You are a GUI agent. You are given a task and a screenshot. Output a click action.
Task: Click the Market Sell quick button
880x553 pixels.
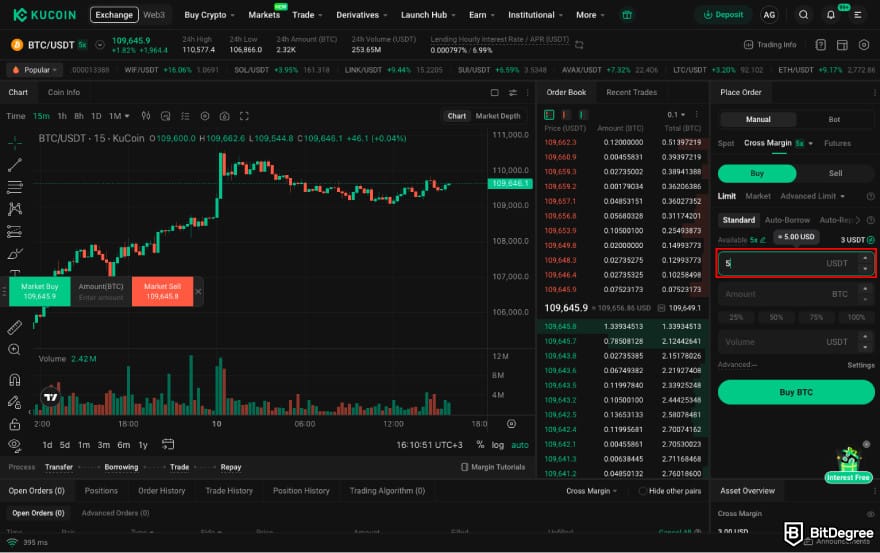pos(162,291)
